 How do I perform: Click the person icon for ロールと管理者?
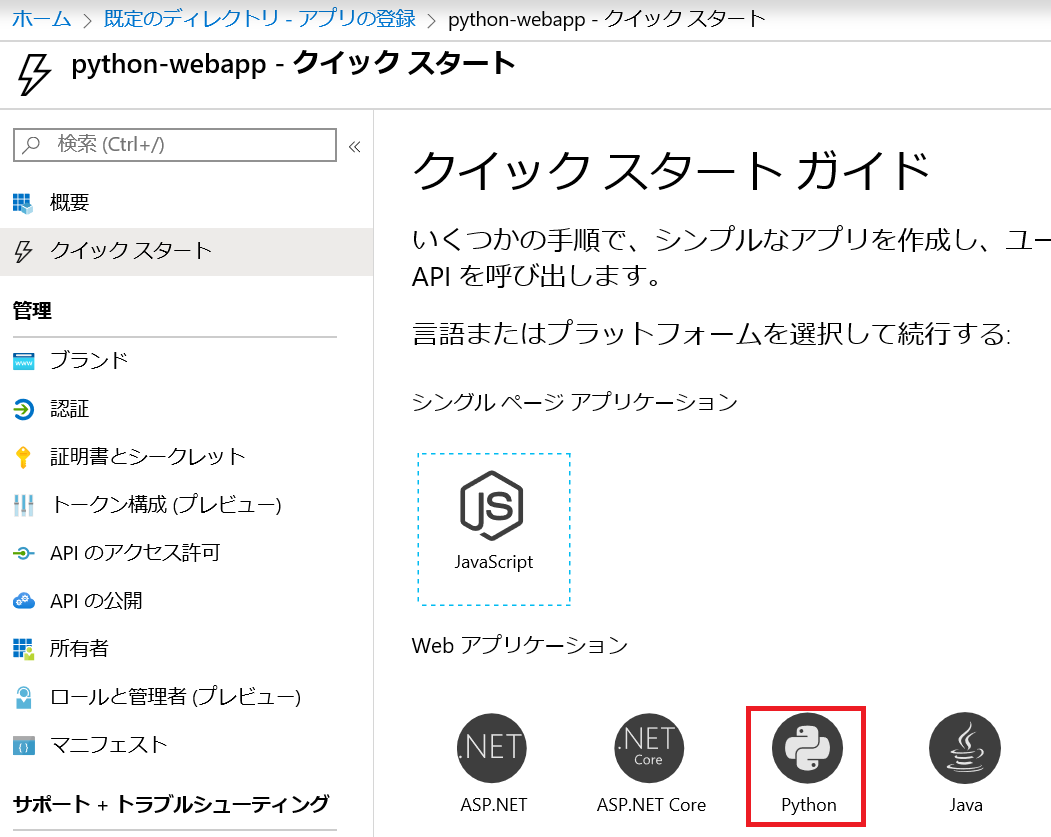pyautogui.click(x=23, y=697)
